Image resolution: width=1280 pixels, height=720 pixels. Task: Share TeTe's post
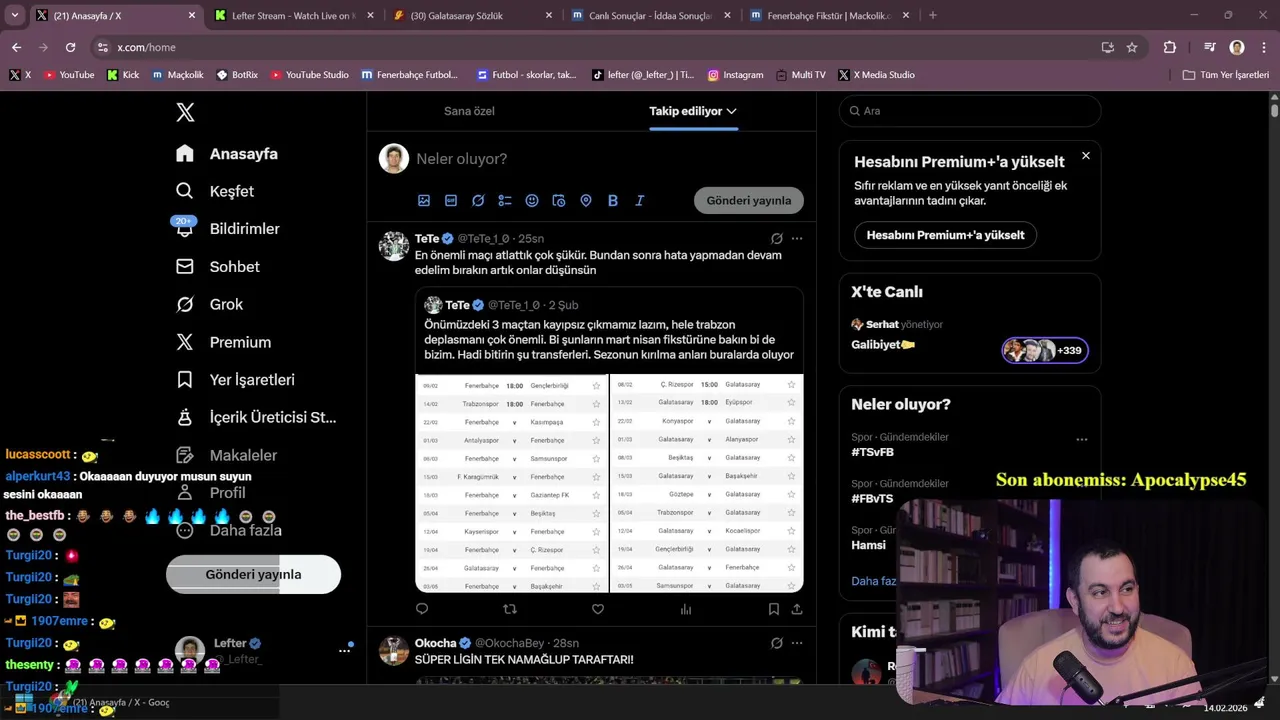(797, 609)
